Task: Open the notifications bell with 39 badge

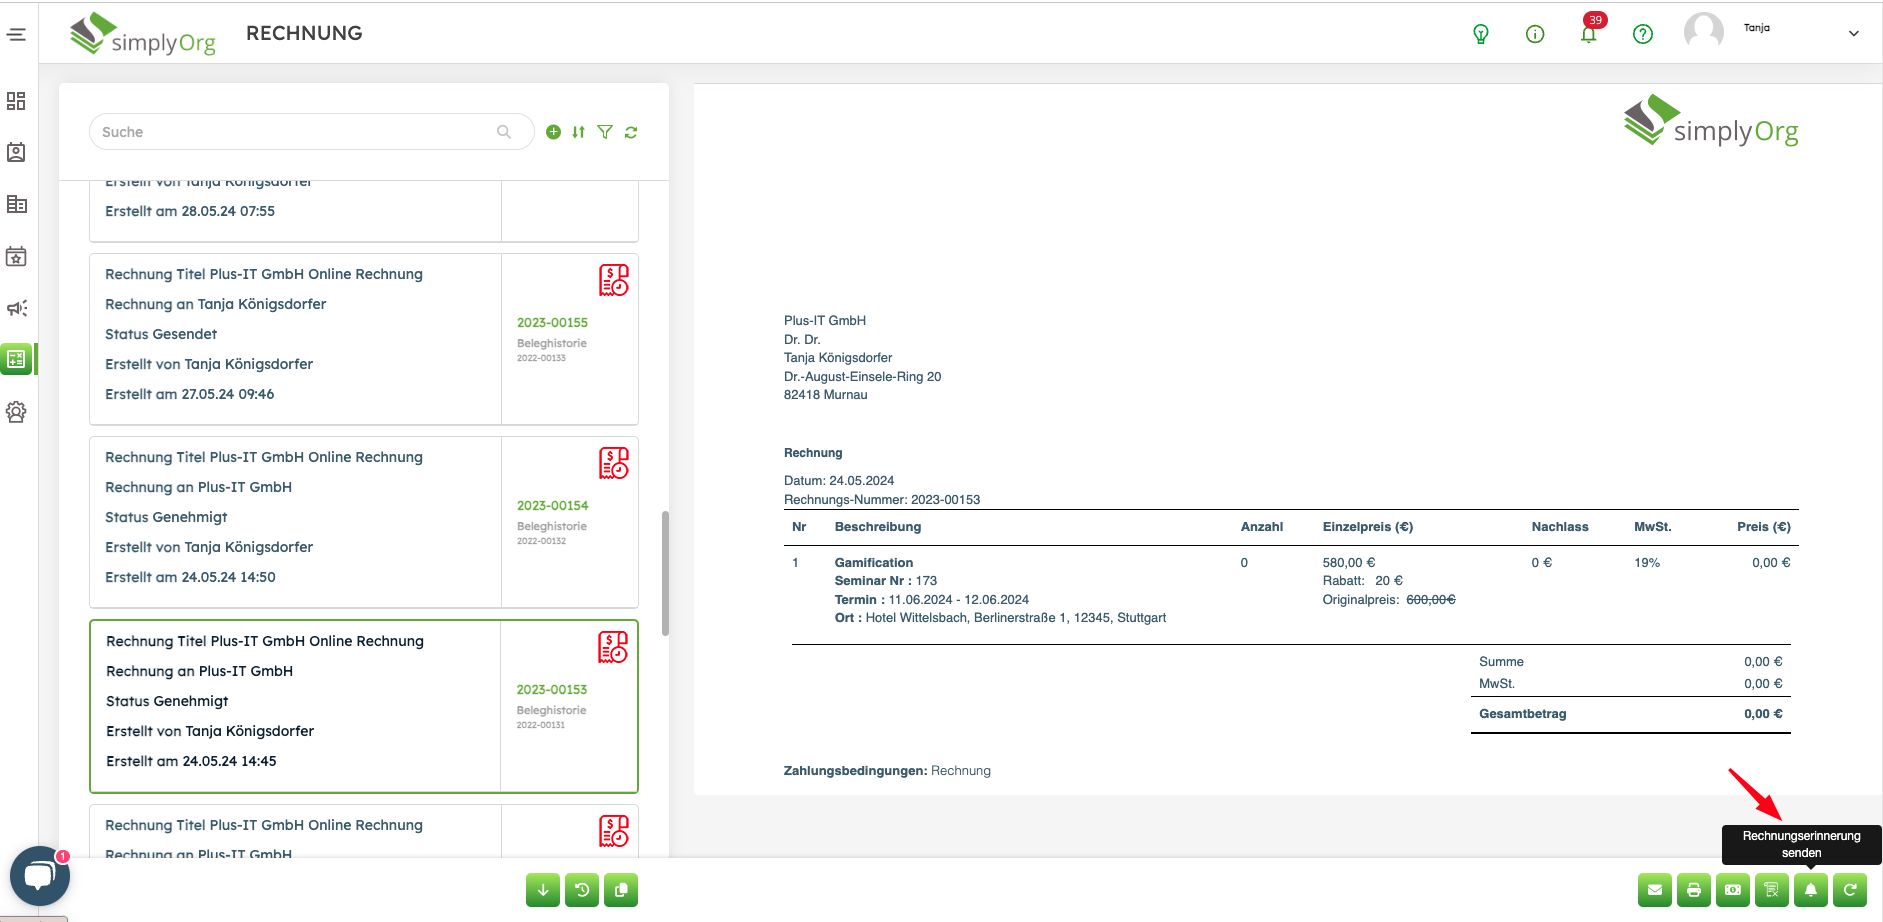Action: (x=1588, y=34)
